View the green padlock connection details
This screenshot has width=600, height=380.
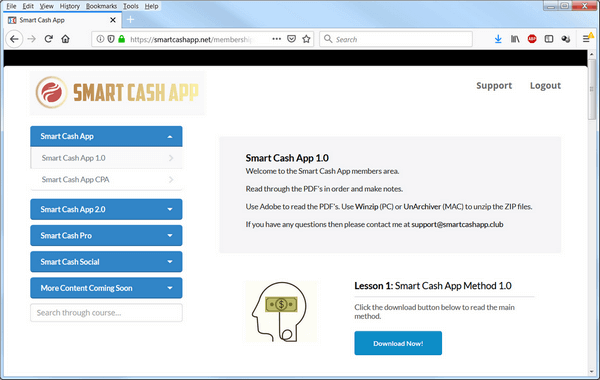click(x=122, y=39)
